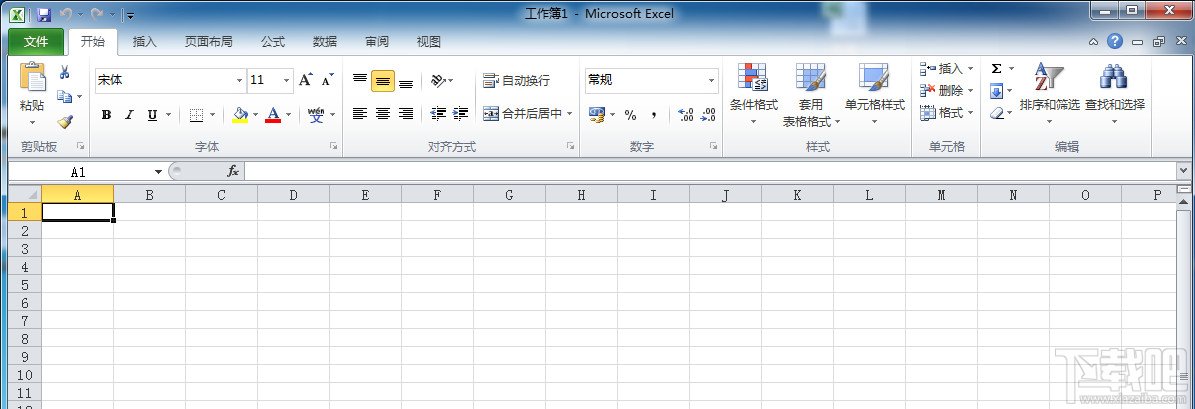Click Delete cells (删除) button
The image size is (1195, 409).
947,91
